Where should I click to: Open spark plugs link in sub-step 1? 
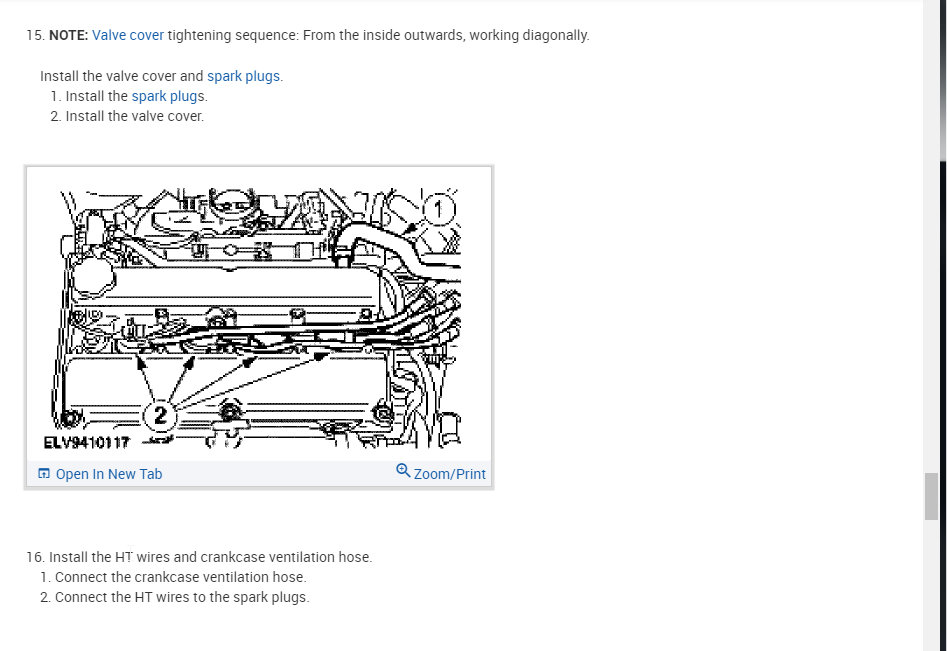[168, 96]
